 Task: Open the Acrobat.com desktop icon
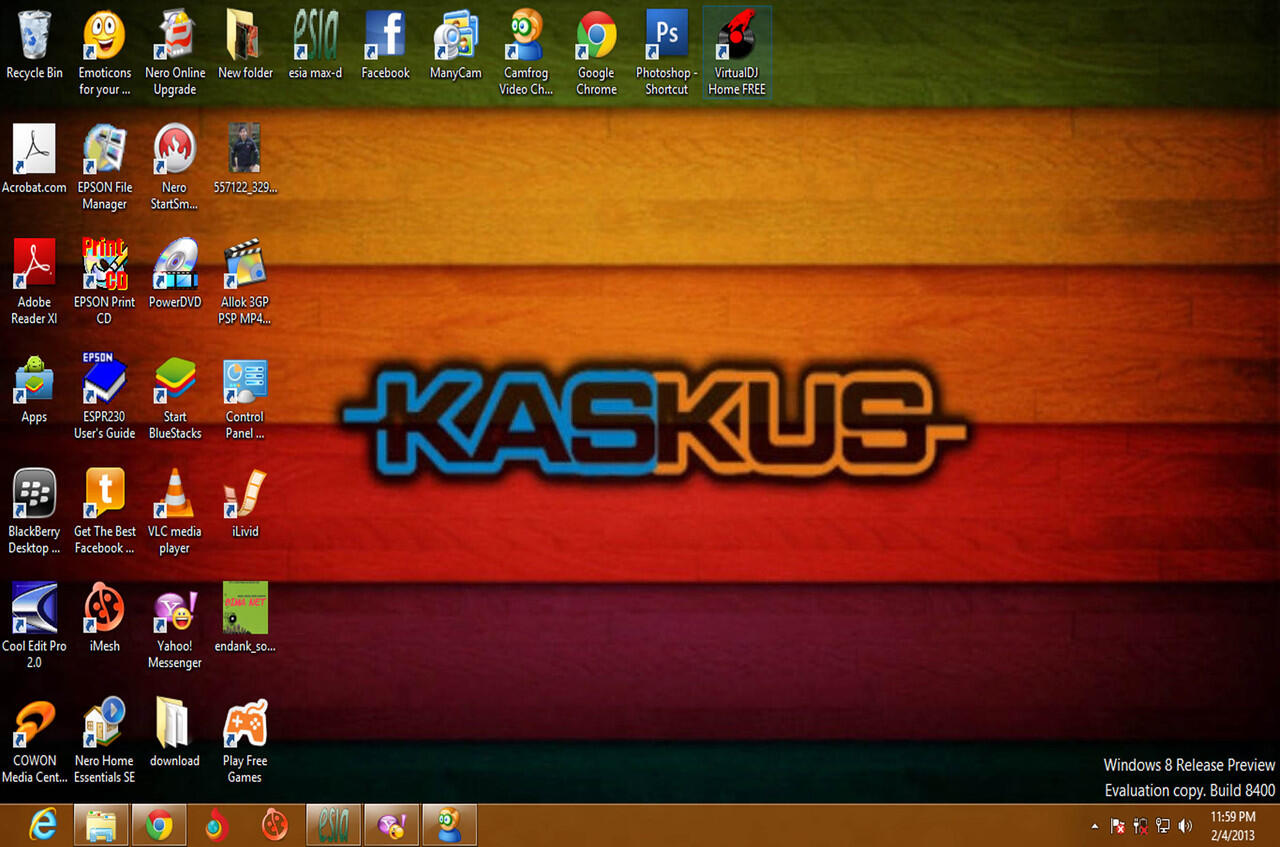click(x=34, y=160)
